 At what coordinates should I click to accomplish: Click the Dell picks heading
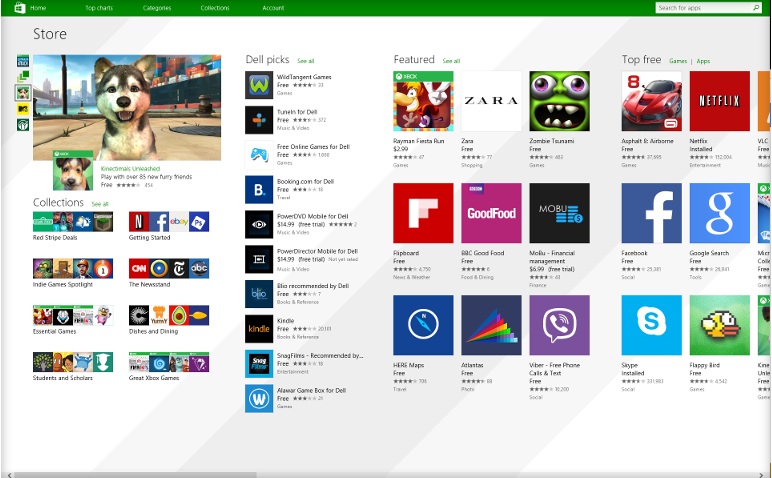267,60
